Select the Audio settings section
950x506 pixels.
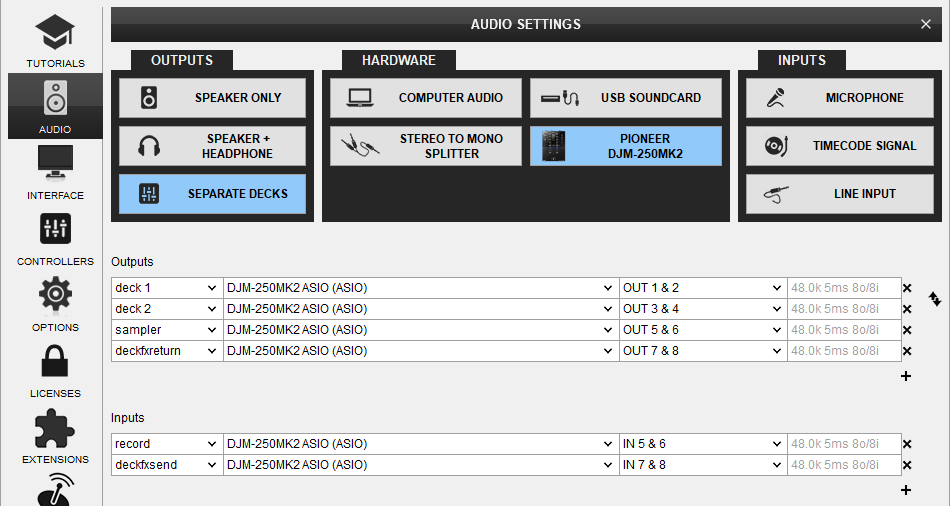[55, 106]
